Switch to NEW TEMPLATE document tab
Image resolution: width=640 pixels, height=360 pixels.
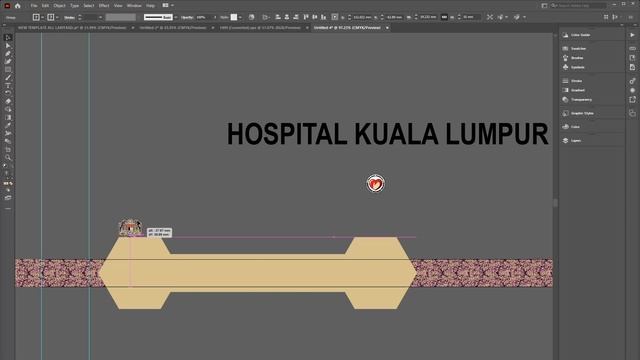[72, 28]
